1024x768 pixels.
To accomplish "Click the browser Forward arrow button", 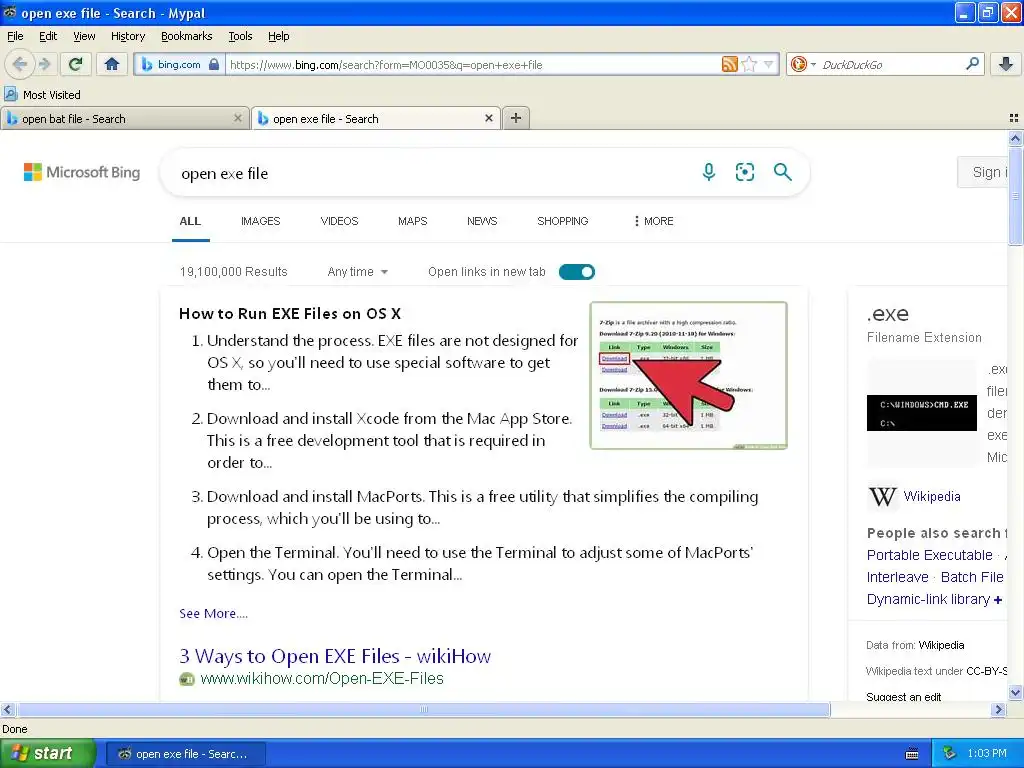I will [44, 64].
